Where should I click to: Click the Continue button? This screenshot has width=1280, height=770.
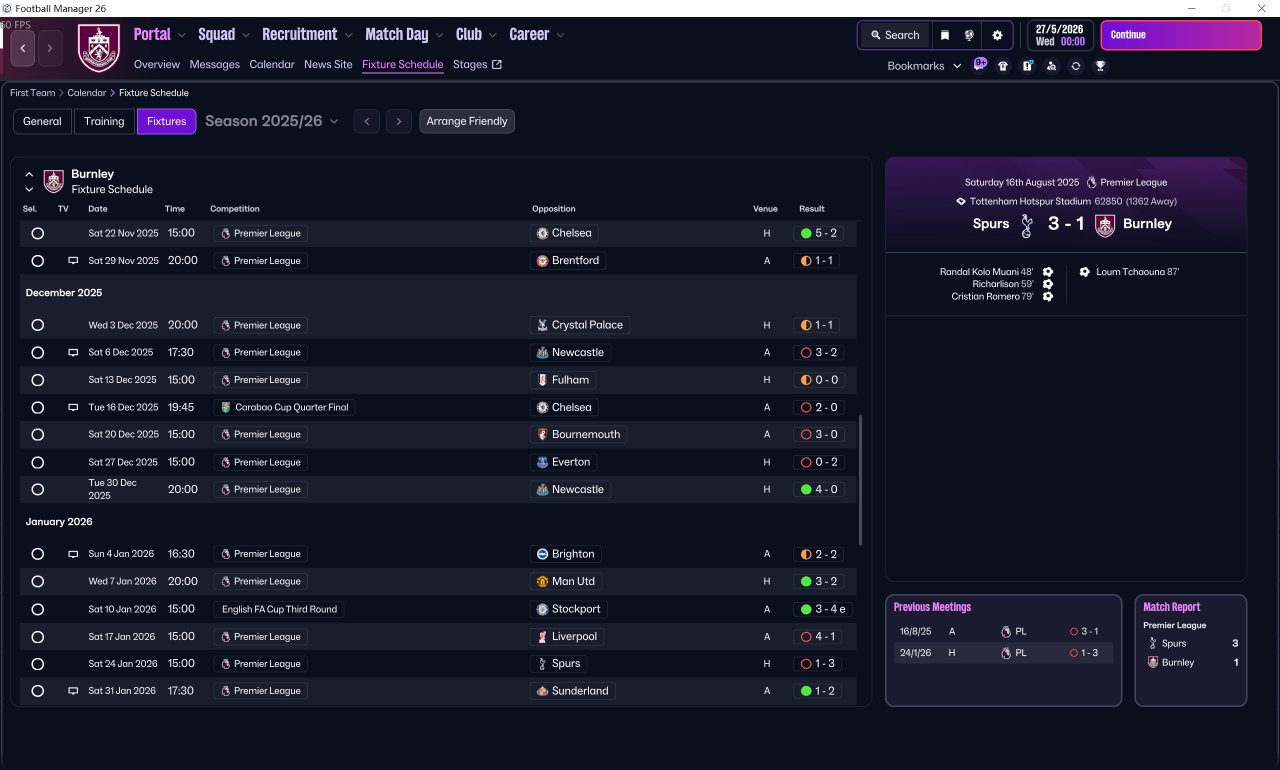tap(1181, 35)
